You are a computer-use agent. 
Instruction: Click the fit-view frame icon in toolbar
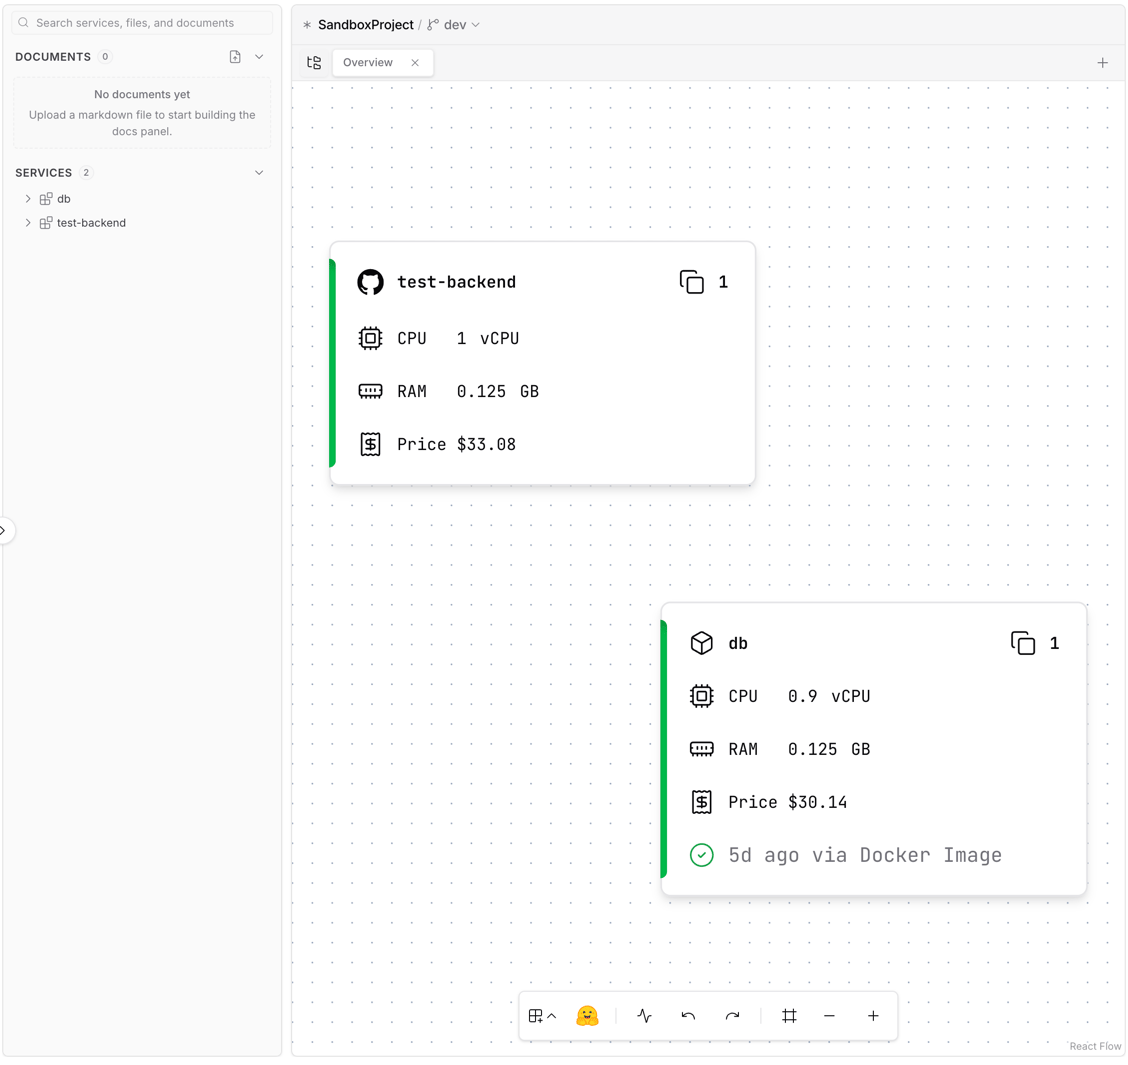[789, 1016]
